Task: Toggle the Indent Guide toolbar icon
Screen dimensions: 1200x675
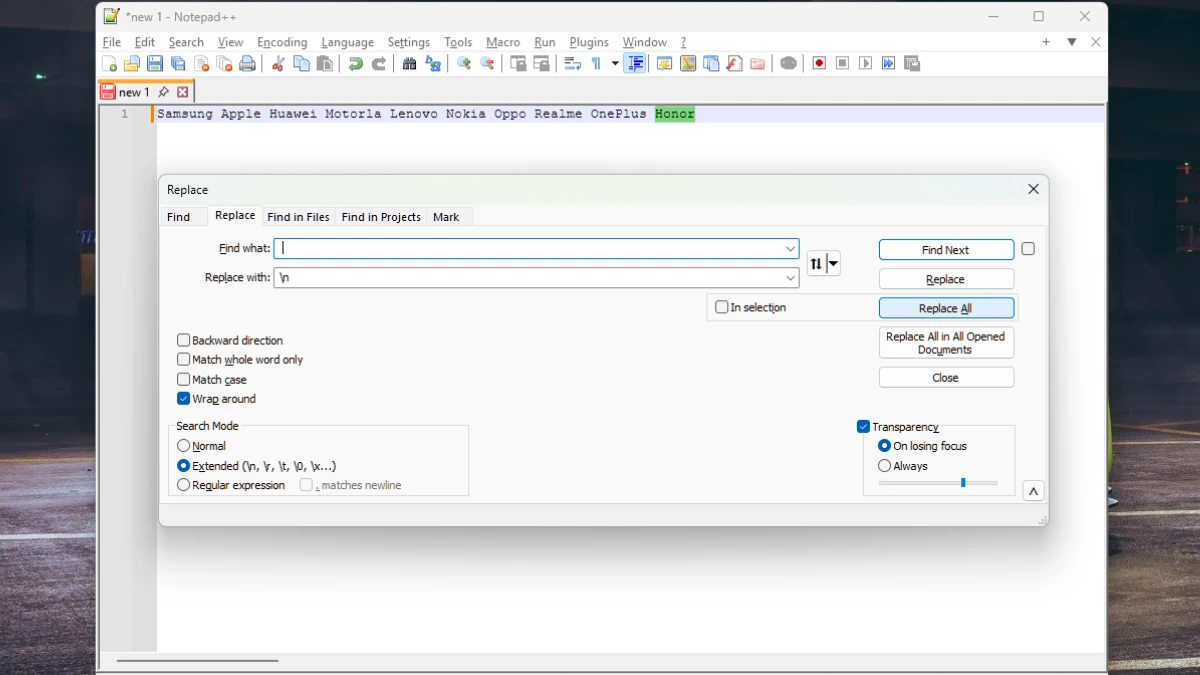Action: coord(634,63)
